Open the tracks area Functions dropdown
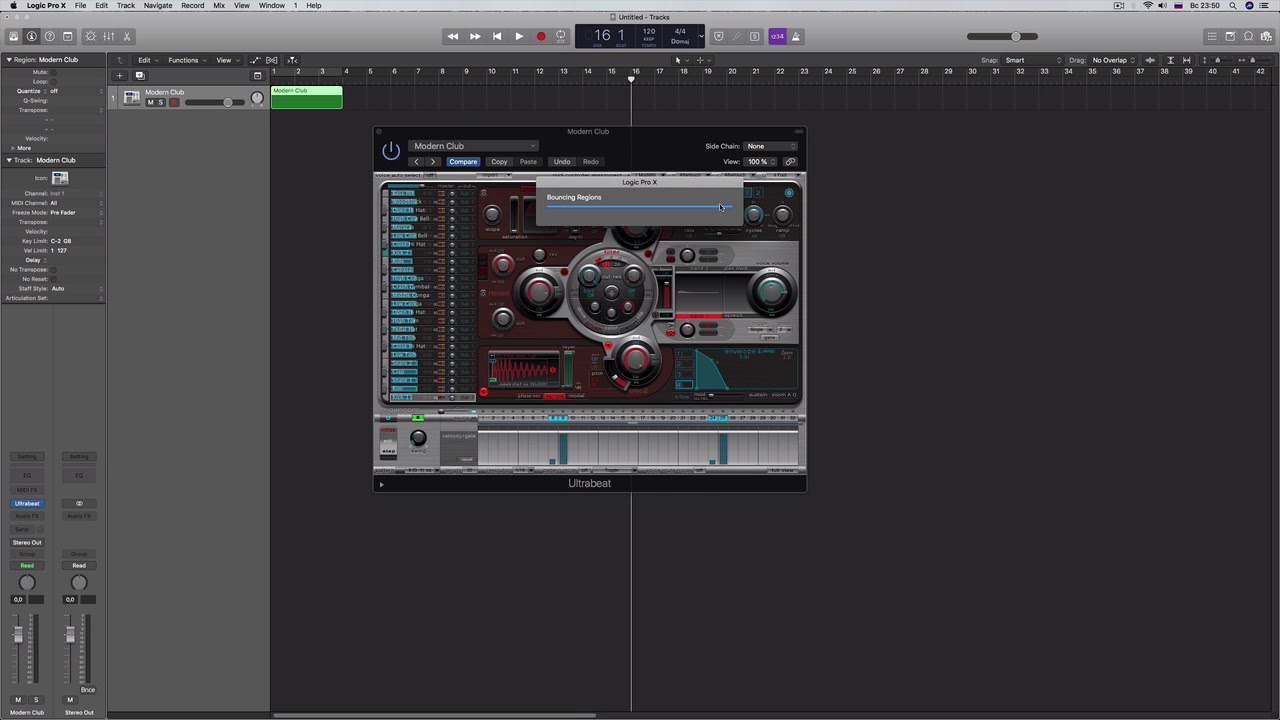 click(186, 60)
